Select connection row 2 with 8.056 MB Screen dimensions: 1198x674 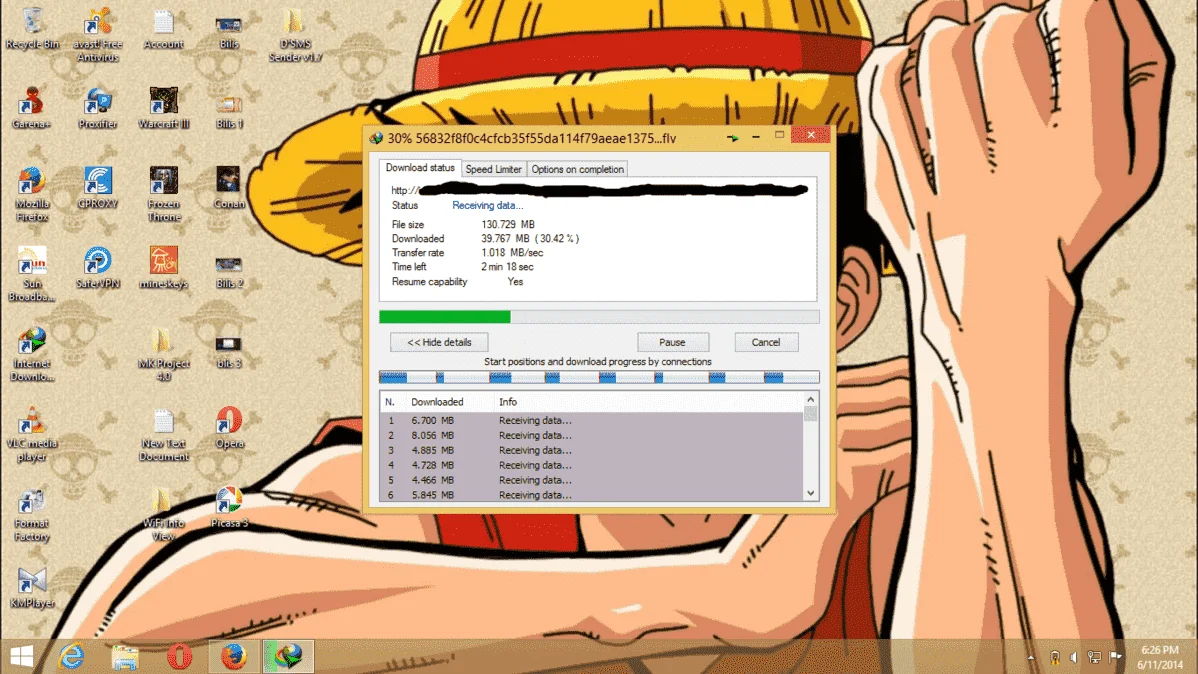(591, 436)
